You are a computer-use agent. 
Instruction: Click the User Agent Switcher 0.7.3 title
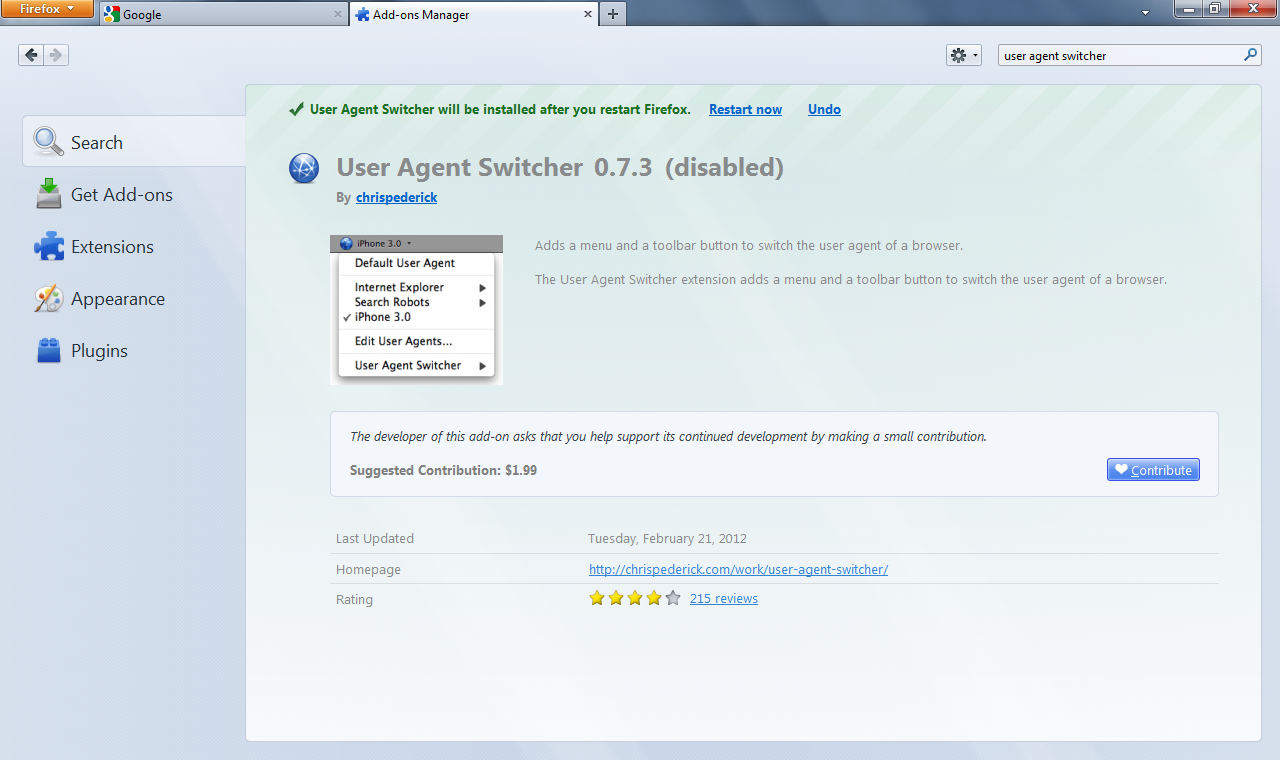494,168
